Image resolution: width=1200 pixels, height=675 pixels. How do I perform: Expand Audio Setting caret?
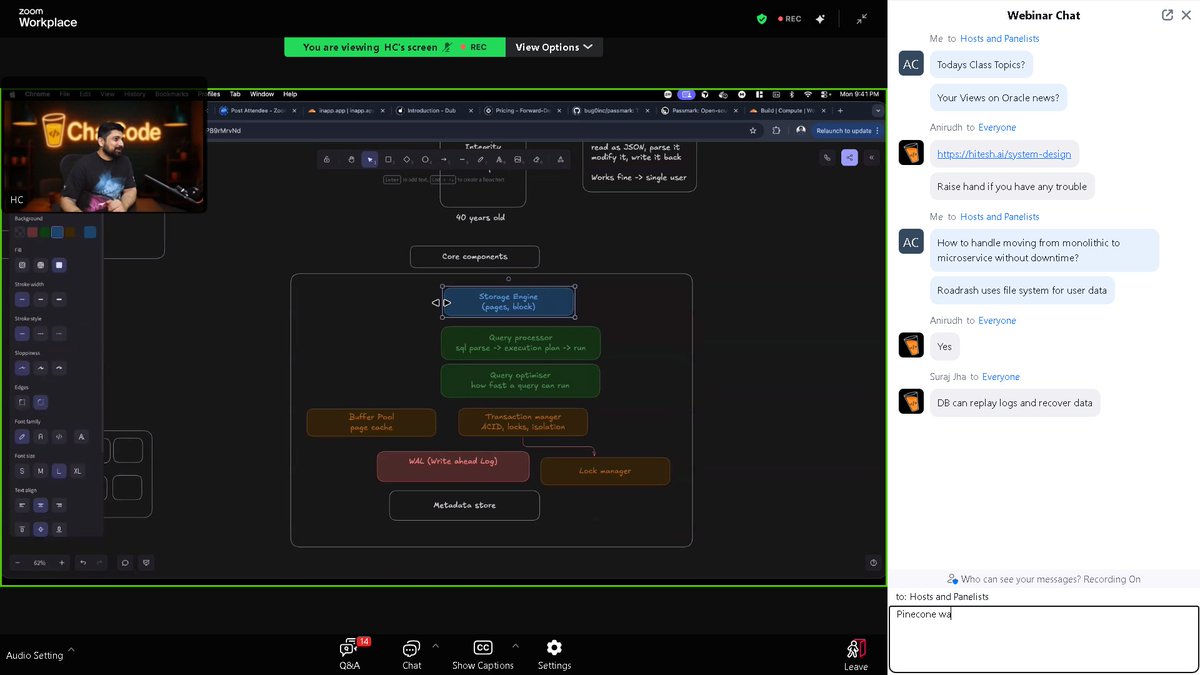(x=71, y=650)
